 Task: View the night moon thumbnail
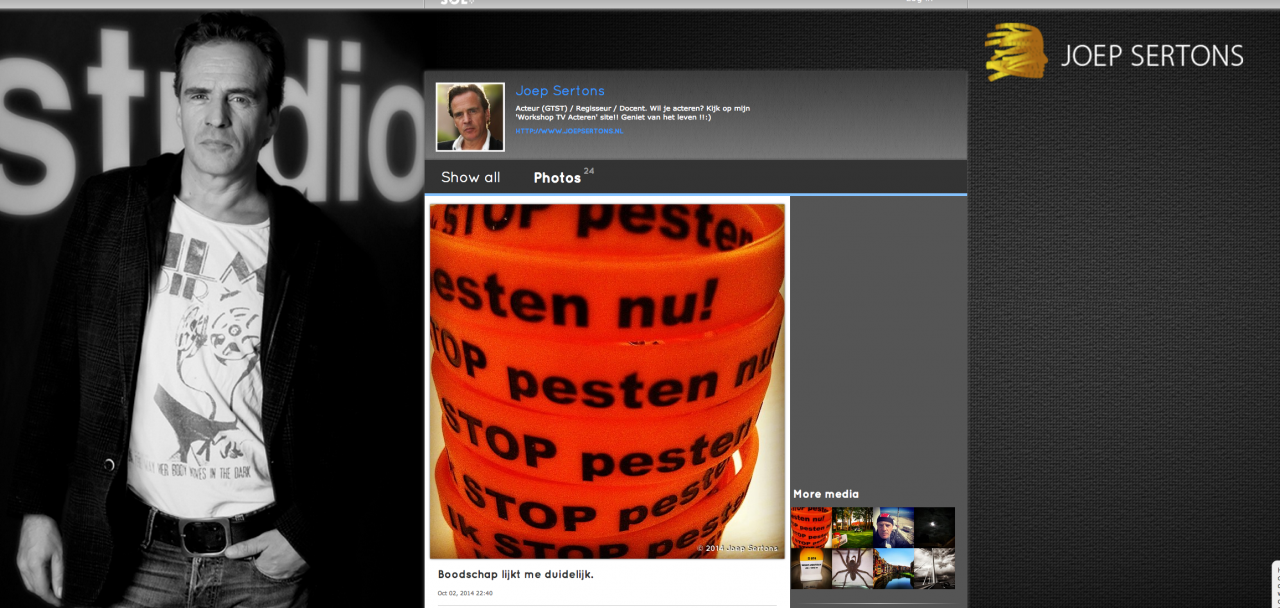934,527
